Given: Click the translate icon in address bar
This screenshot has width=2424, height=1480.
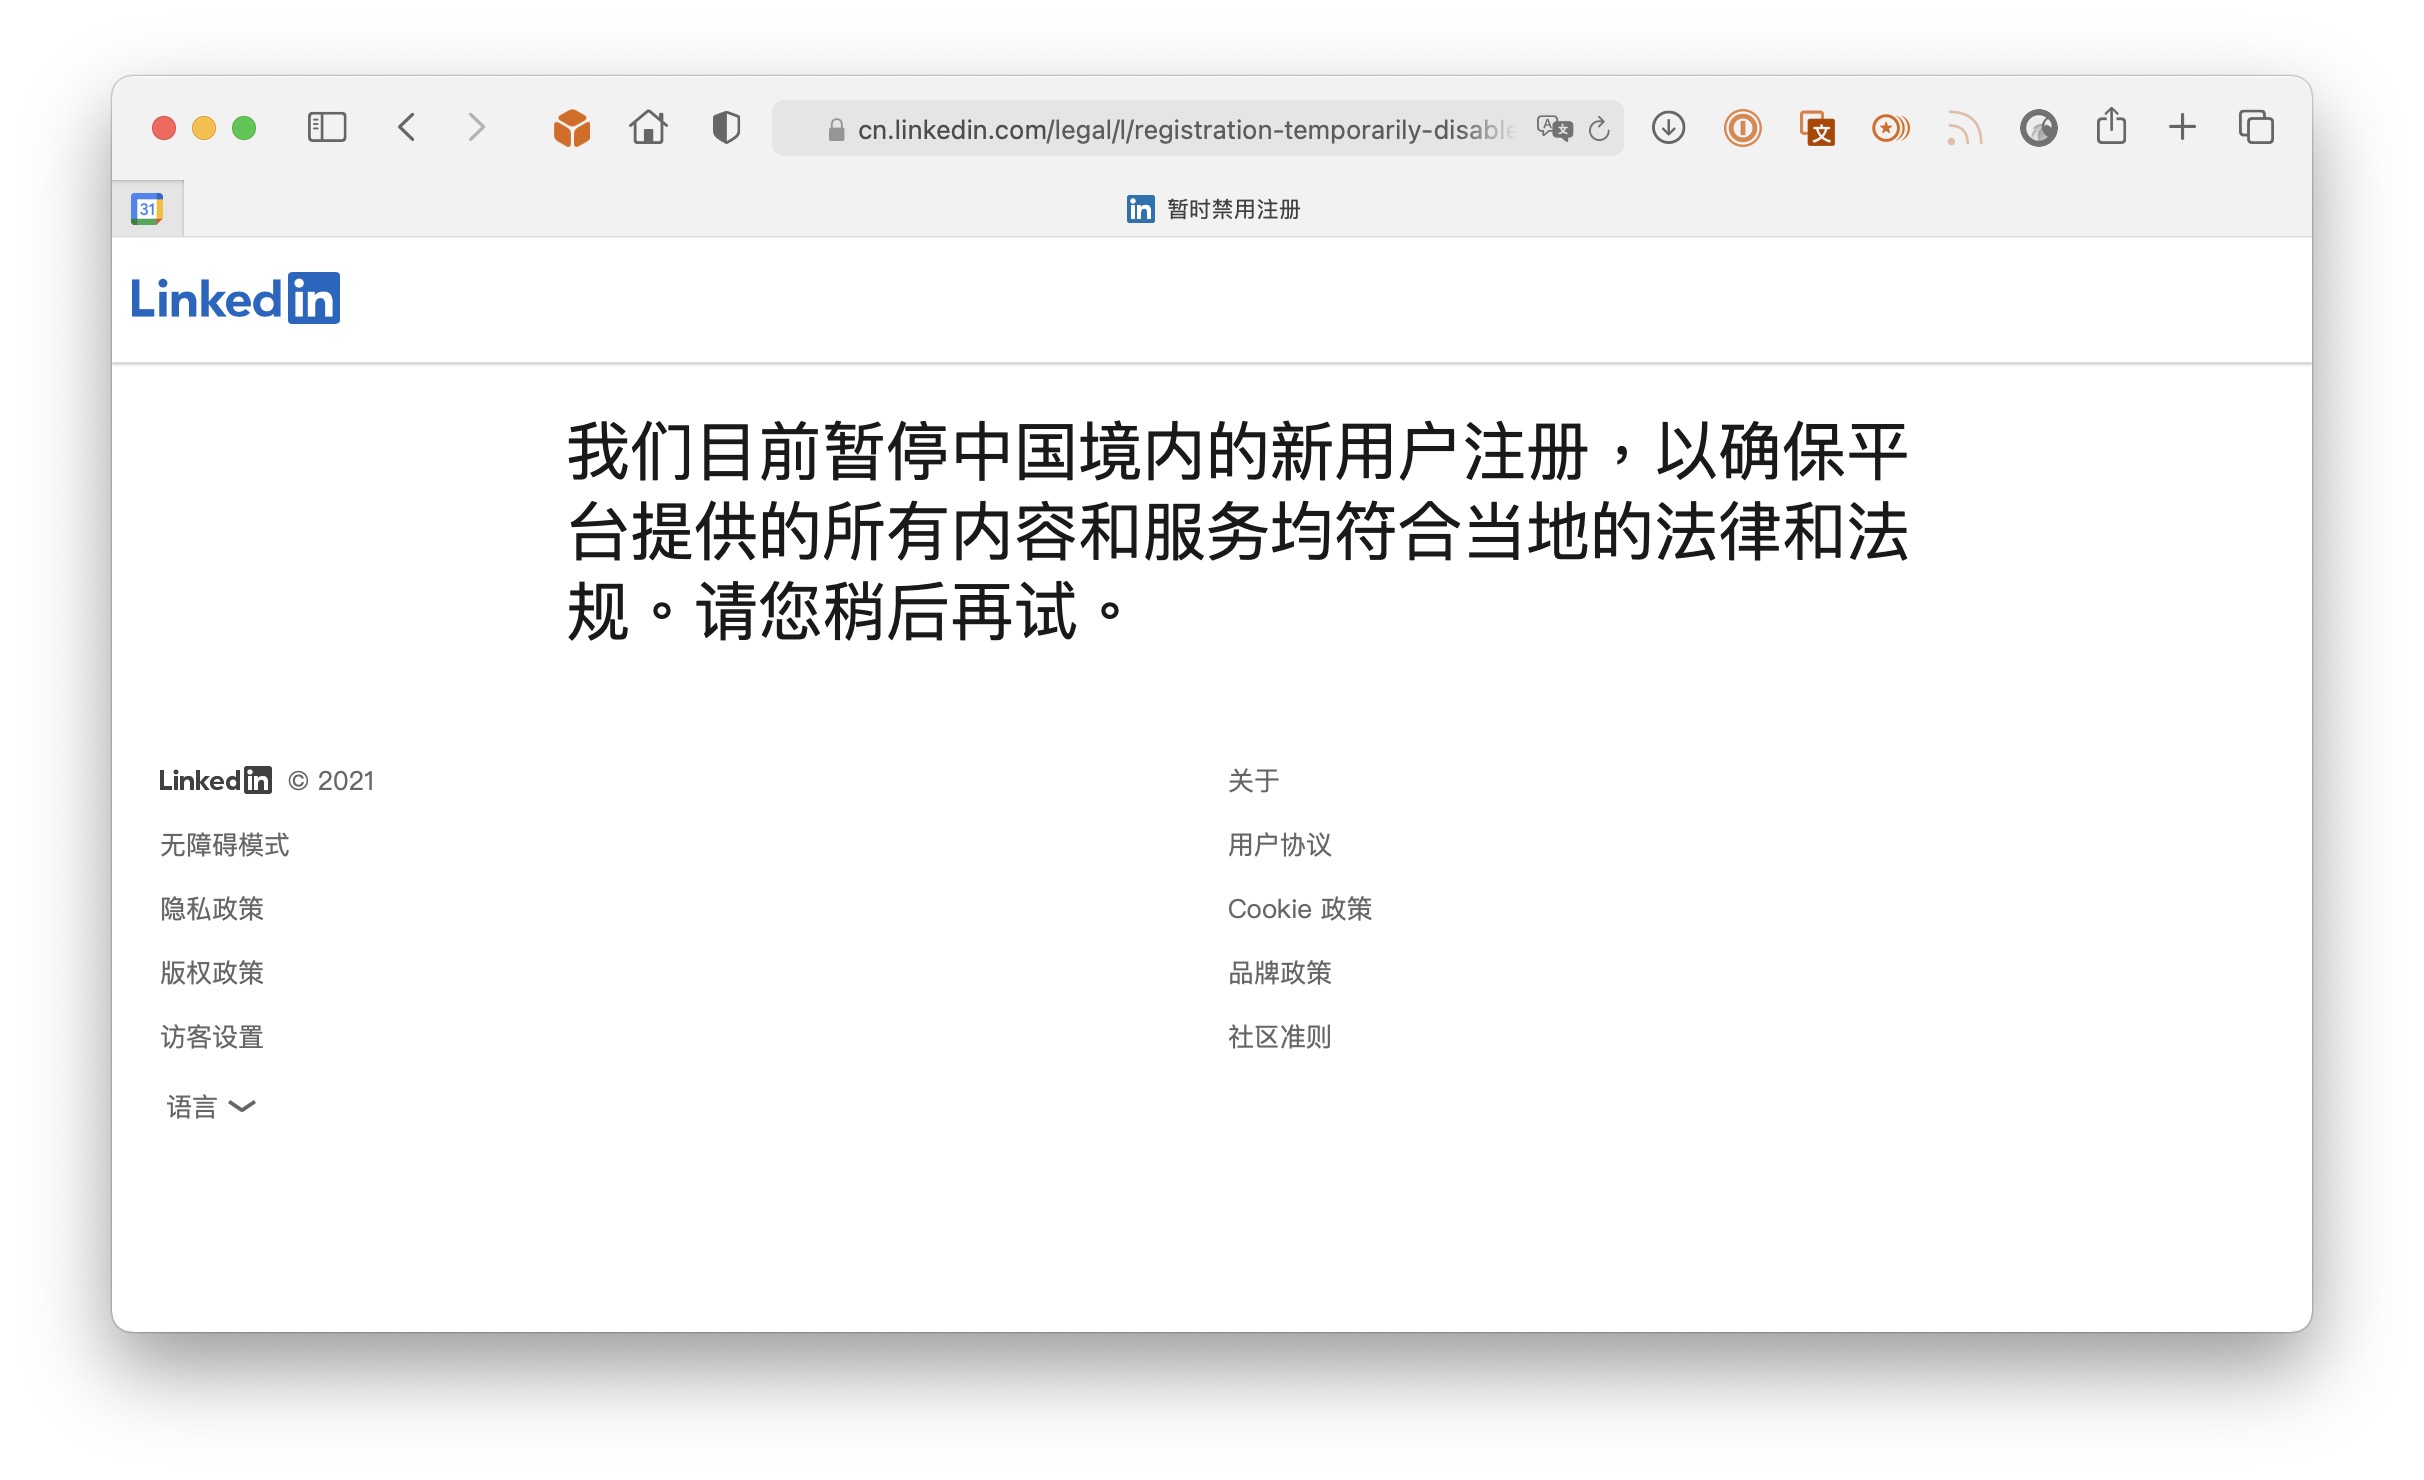Looking at the screenshot, I should 1554,129.
